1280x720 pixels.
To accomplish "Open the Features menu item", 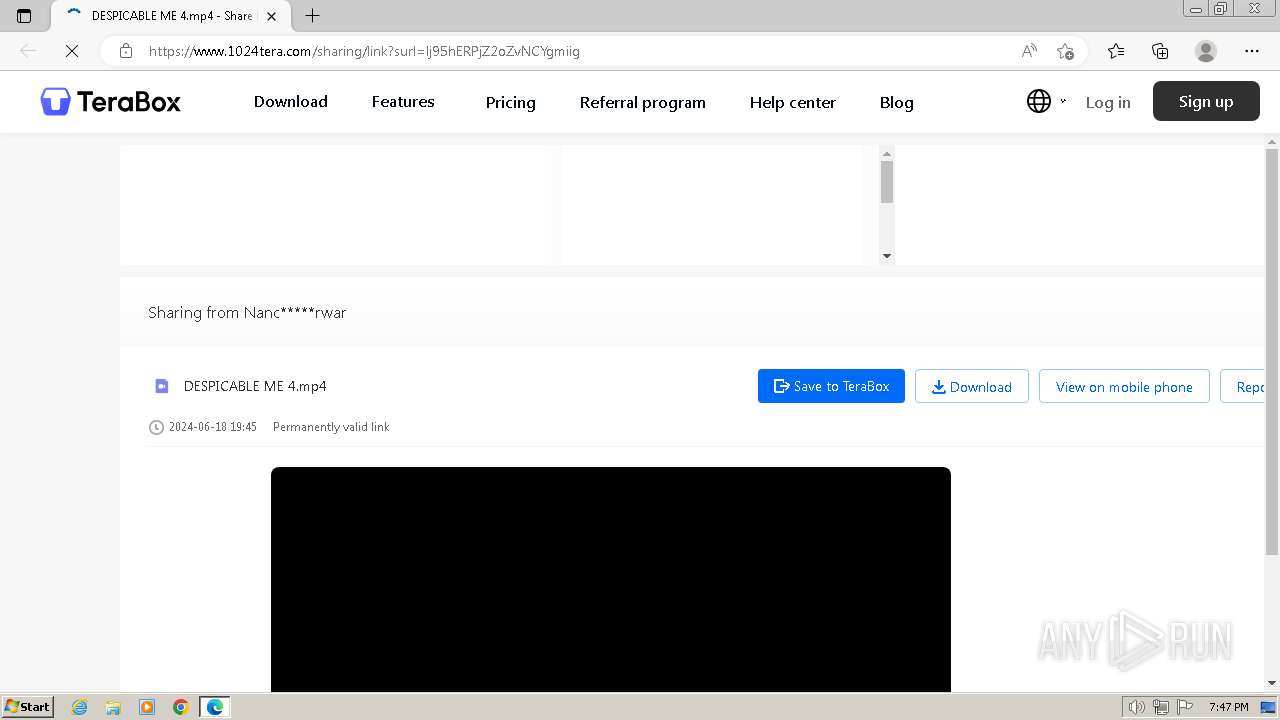I will [x=403, y=102].
